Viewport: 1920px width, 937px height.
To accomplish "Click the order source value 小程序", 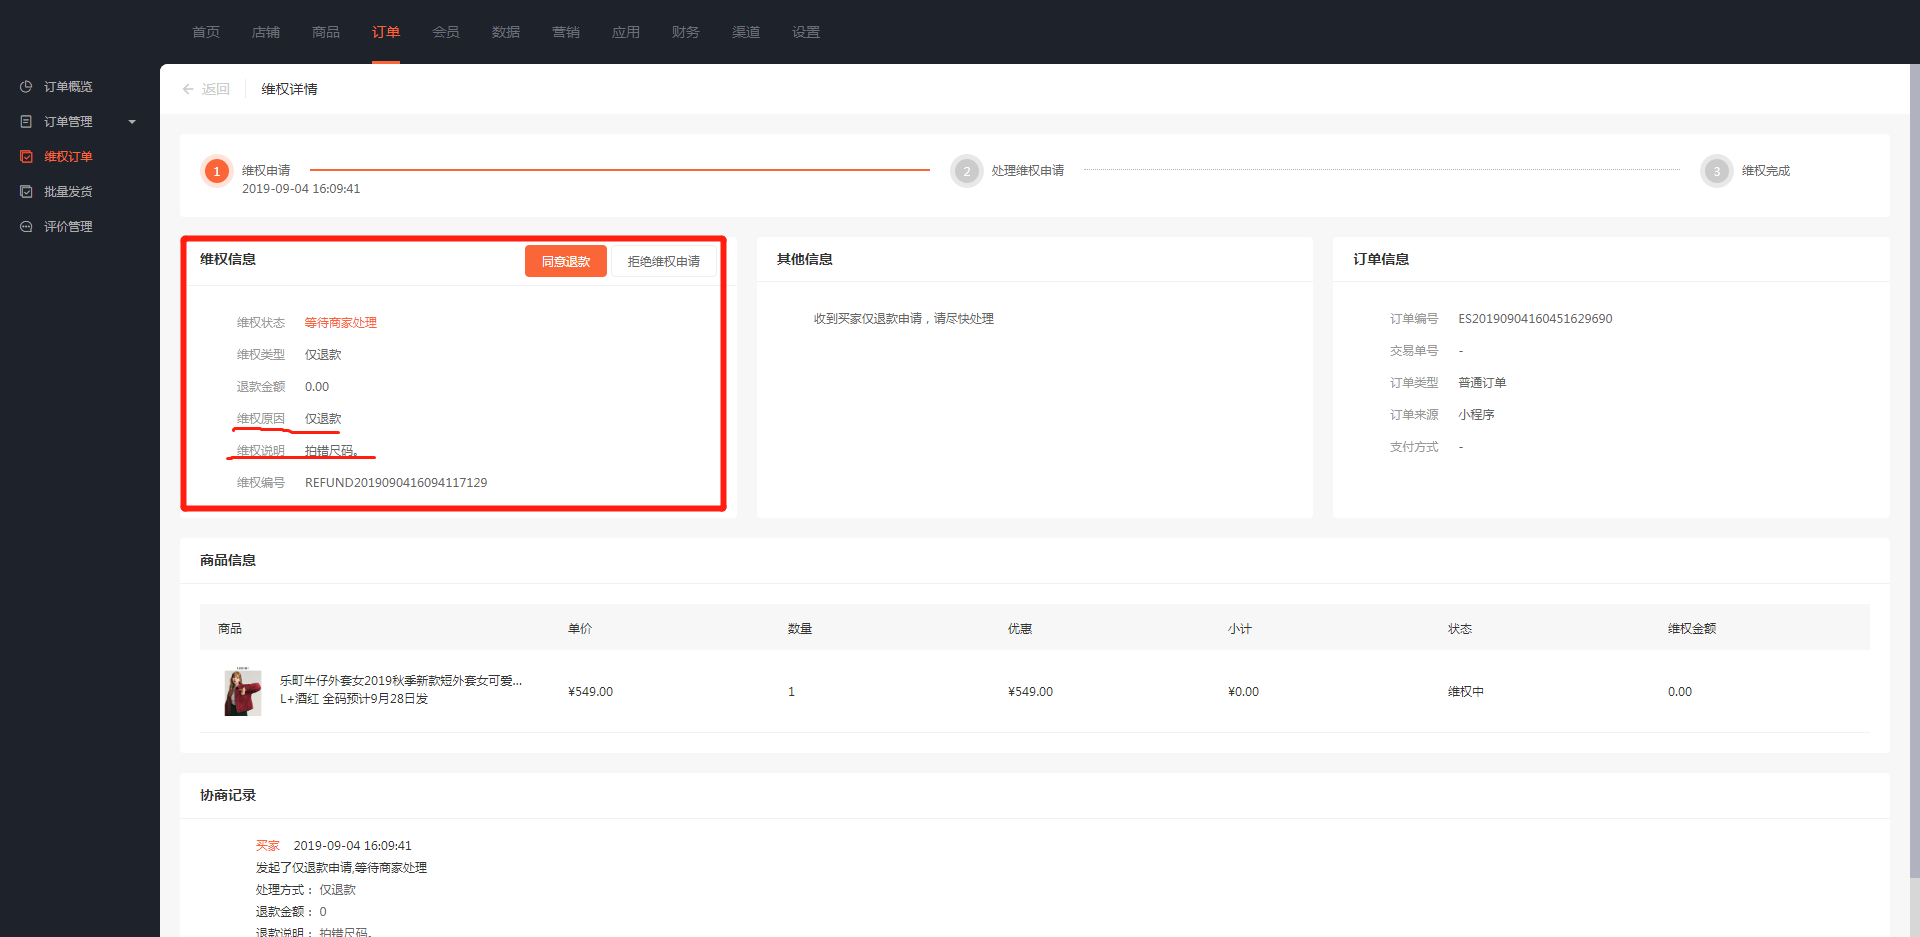I will (1476, 415).
